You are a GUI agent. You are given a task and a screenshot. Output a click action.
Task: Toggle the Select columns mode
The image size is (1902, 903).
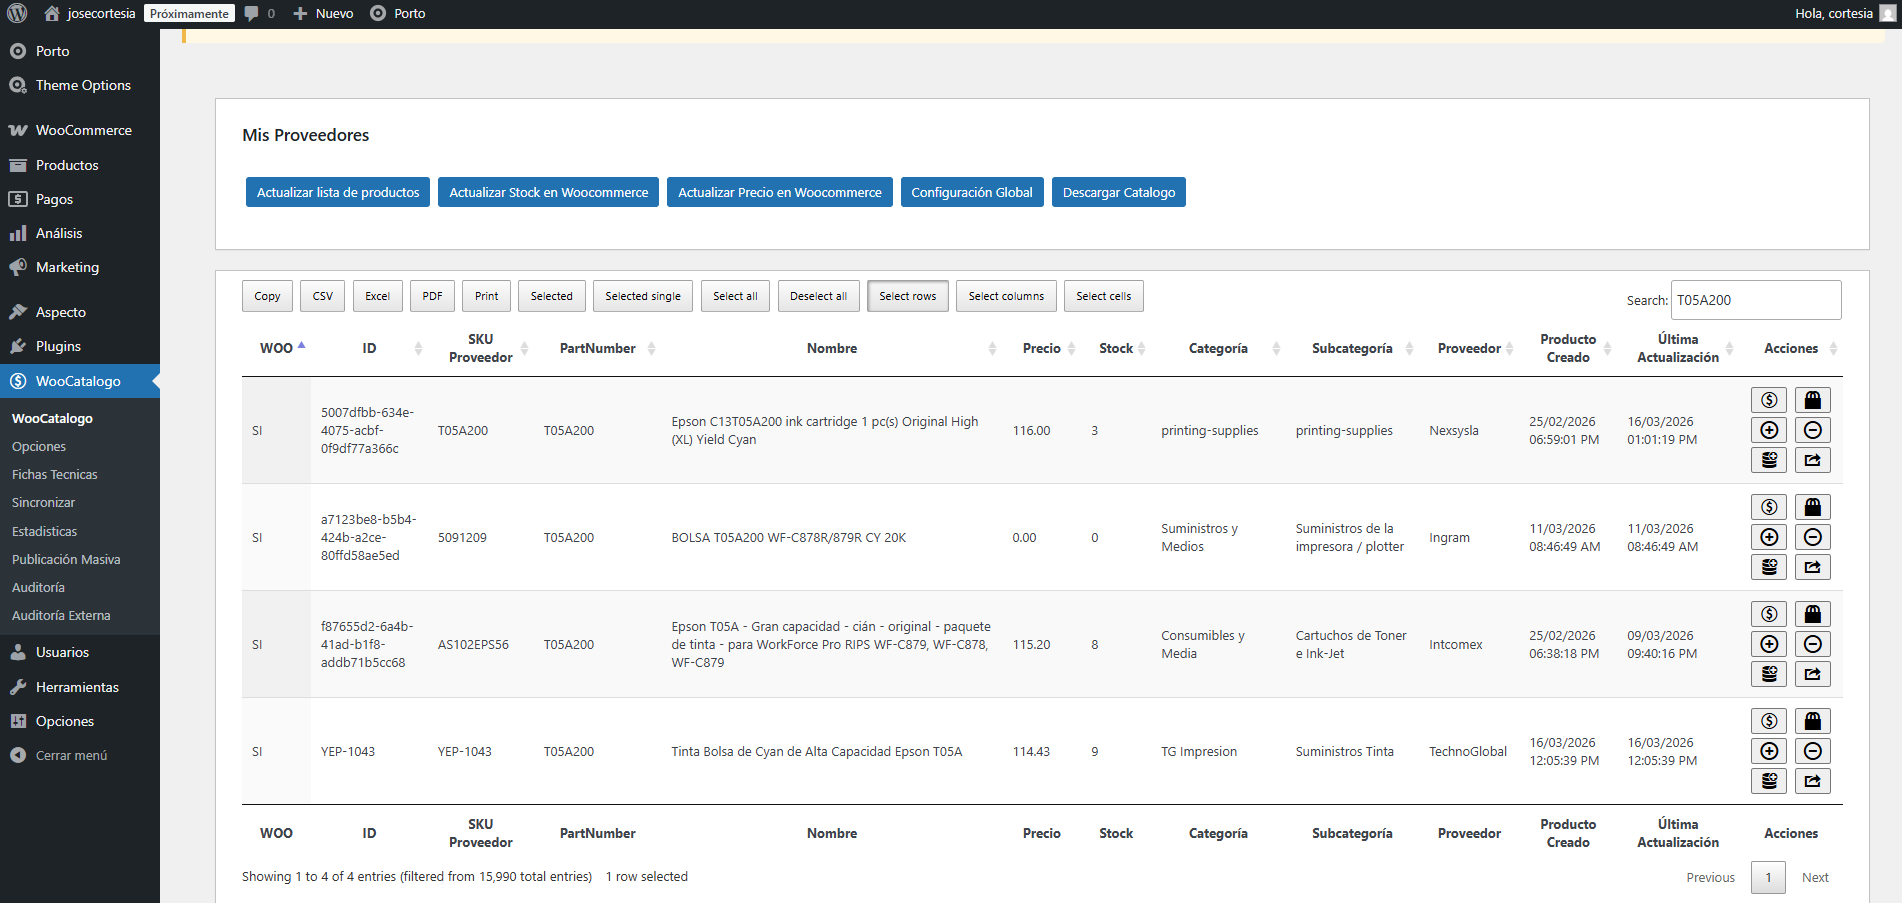(1005, 296)
